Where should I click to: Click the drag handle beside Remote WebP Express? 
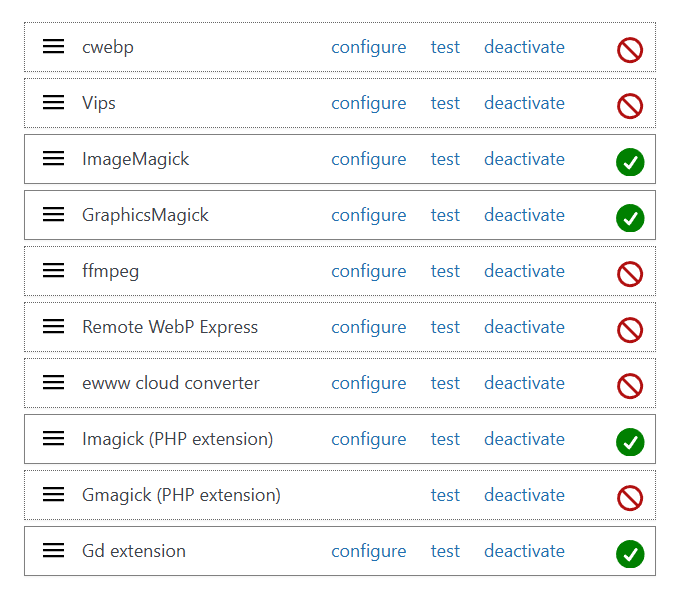(54, 327)
